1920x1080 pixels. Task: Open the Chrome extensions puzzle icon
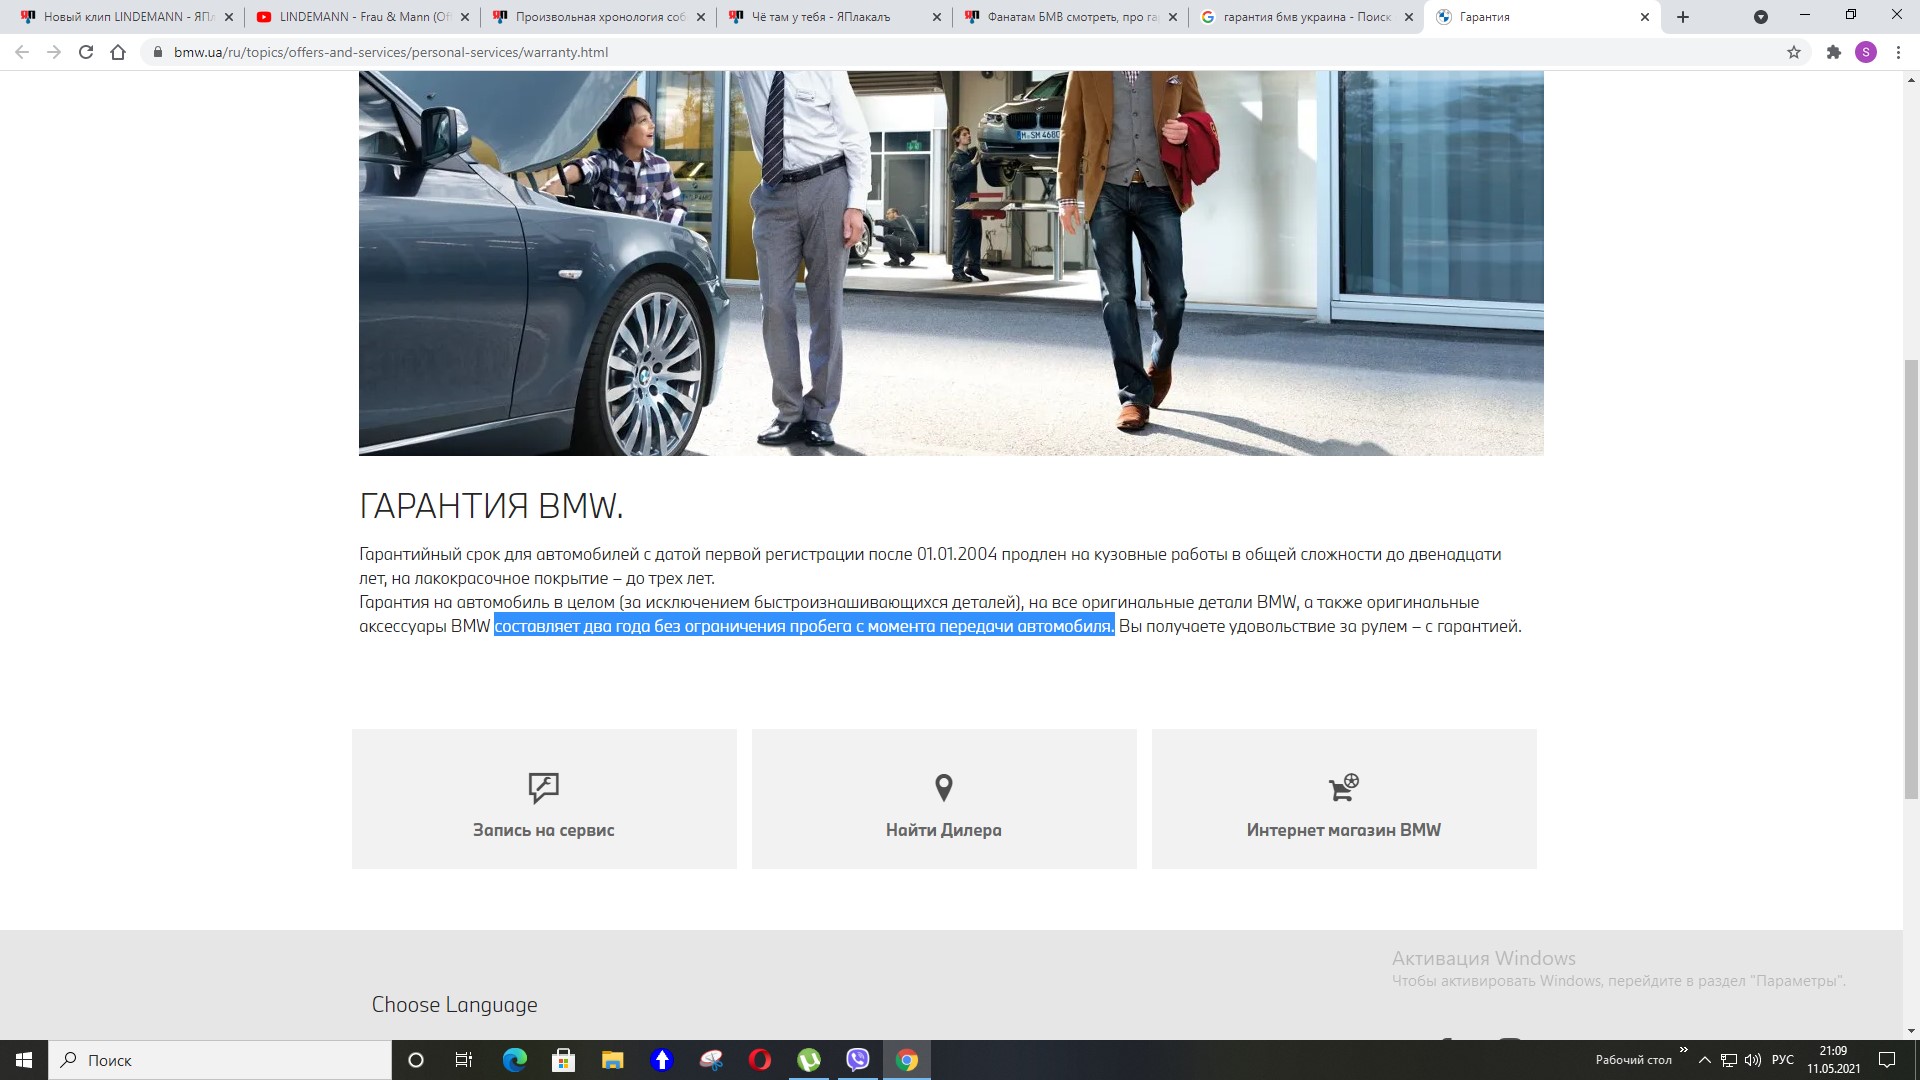pos(1834,52)
